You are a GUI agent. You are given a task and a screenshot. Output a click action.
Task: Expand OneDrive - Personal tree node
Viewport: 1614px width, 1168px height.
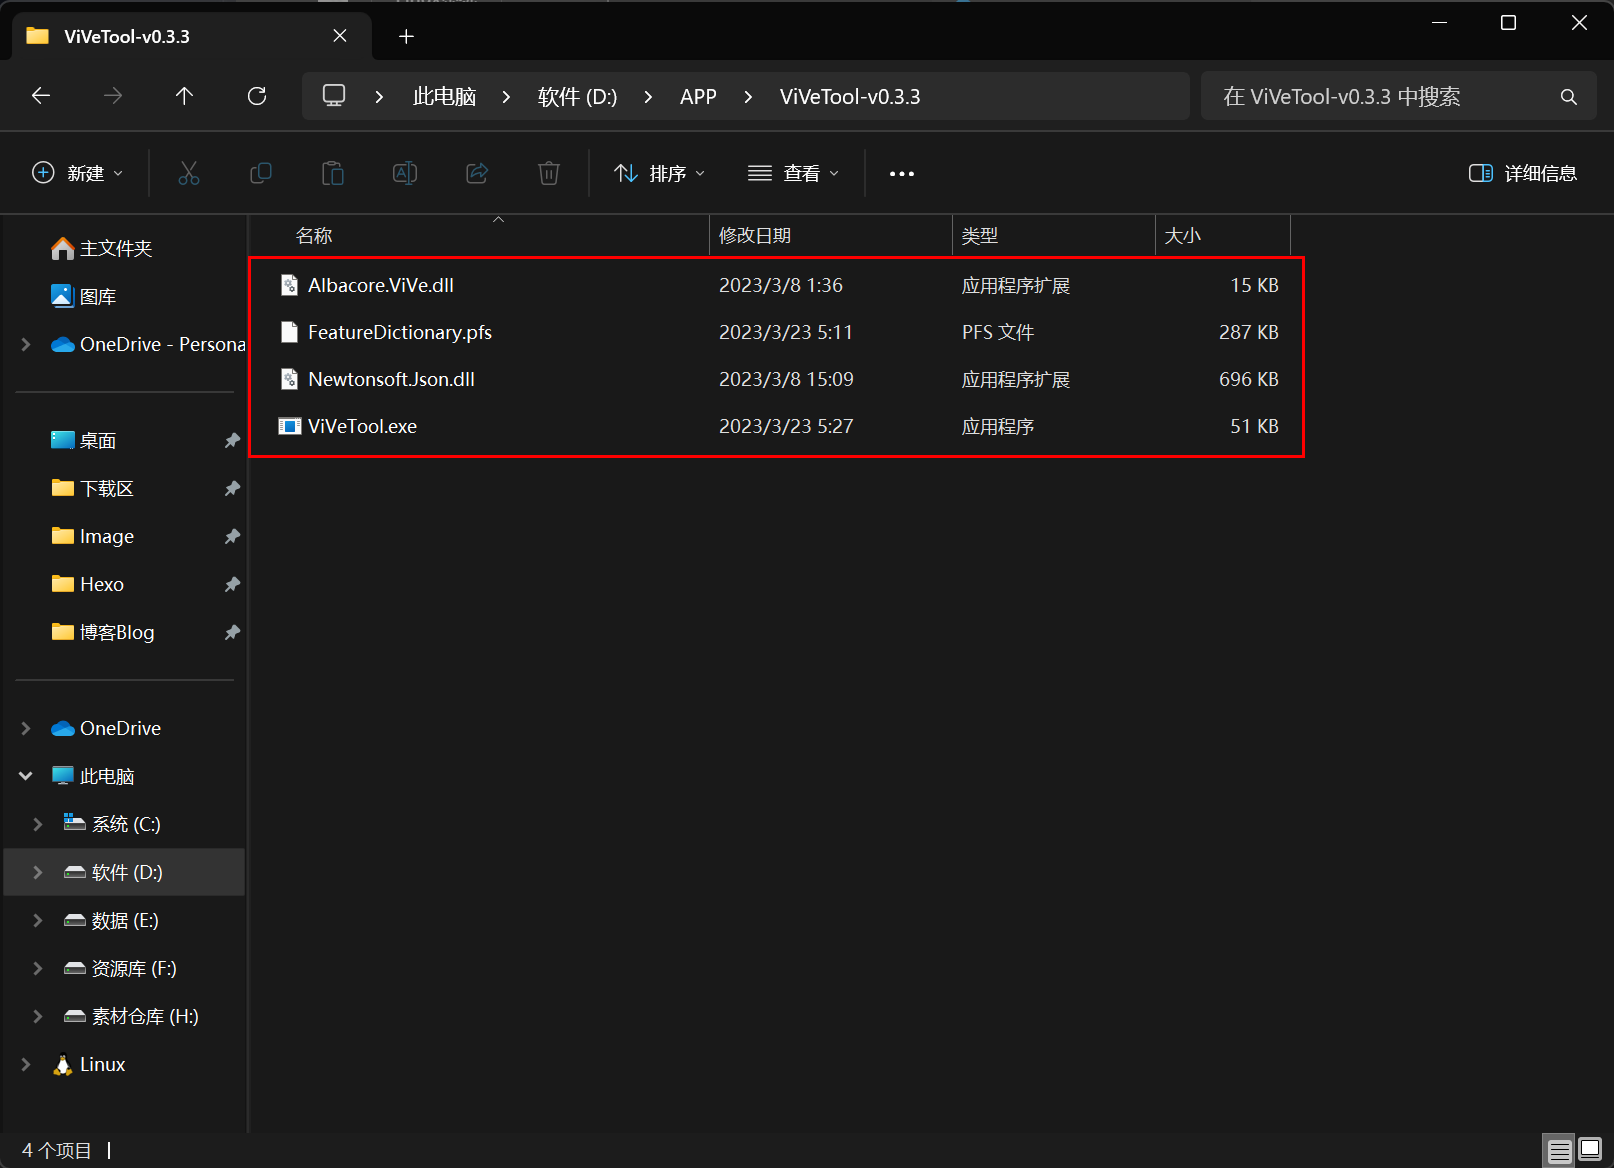[x=26, y=344]
